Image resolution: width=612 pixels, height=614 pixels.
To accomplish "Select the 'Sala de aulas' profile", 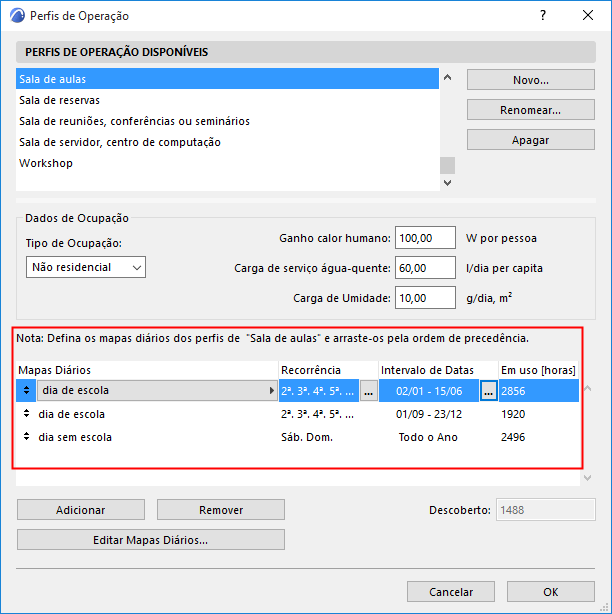I will 227,79.
